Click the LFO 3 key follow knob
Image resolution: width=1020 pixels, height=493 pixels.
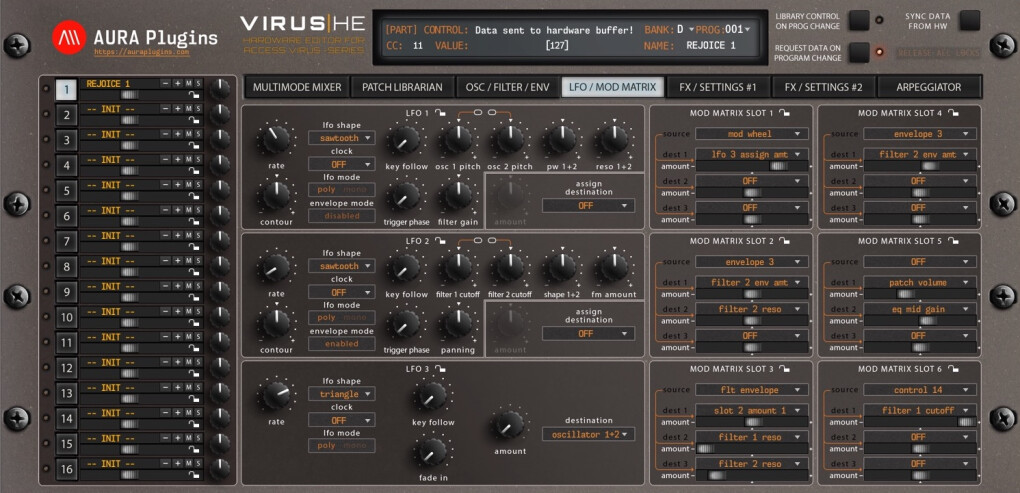point(431,395)
